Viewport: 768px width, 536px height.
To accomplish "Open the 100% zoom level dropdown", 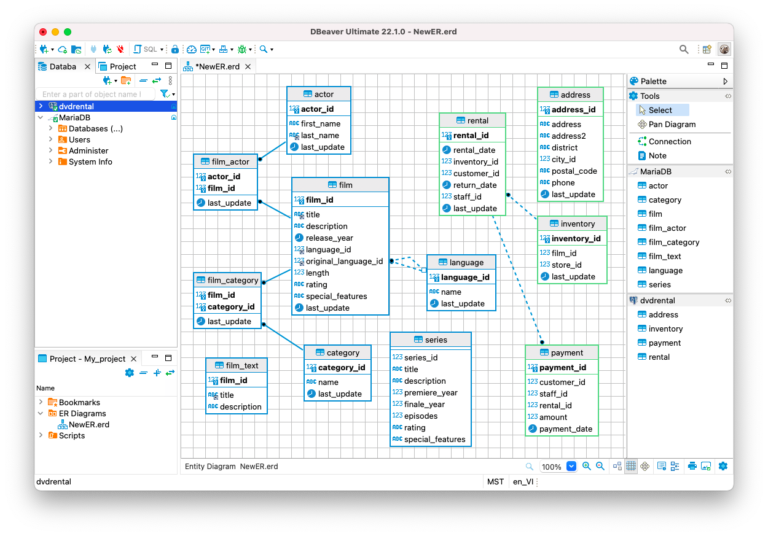I will click(571, 466).
